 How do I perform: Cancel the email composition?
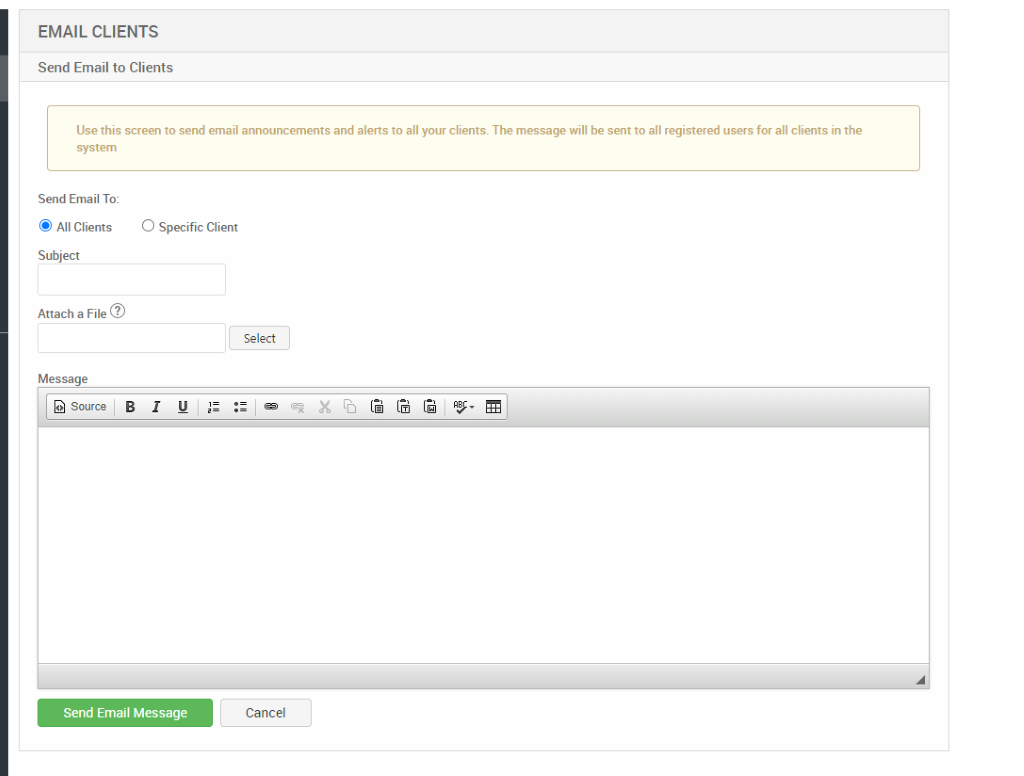coord(265,712)
